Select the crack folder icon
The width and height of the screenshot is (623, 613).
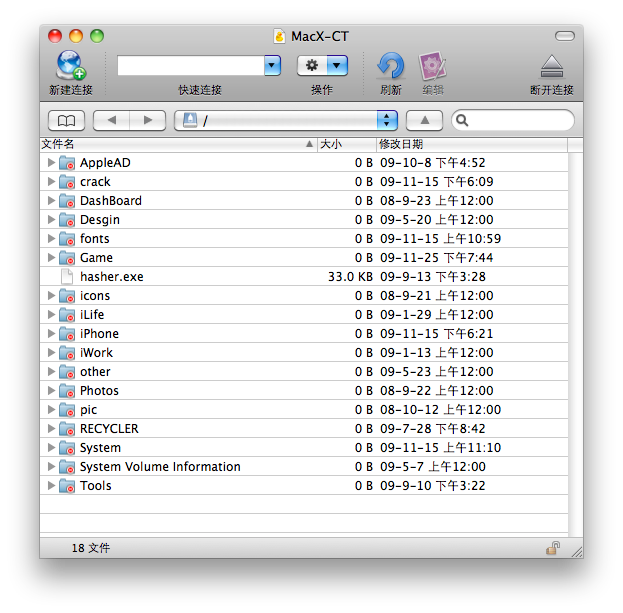67,182
